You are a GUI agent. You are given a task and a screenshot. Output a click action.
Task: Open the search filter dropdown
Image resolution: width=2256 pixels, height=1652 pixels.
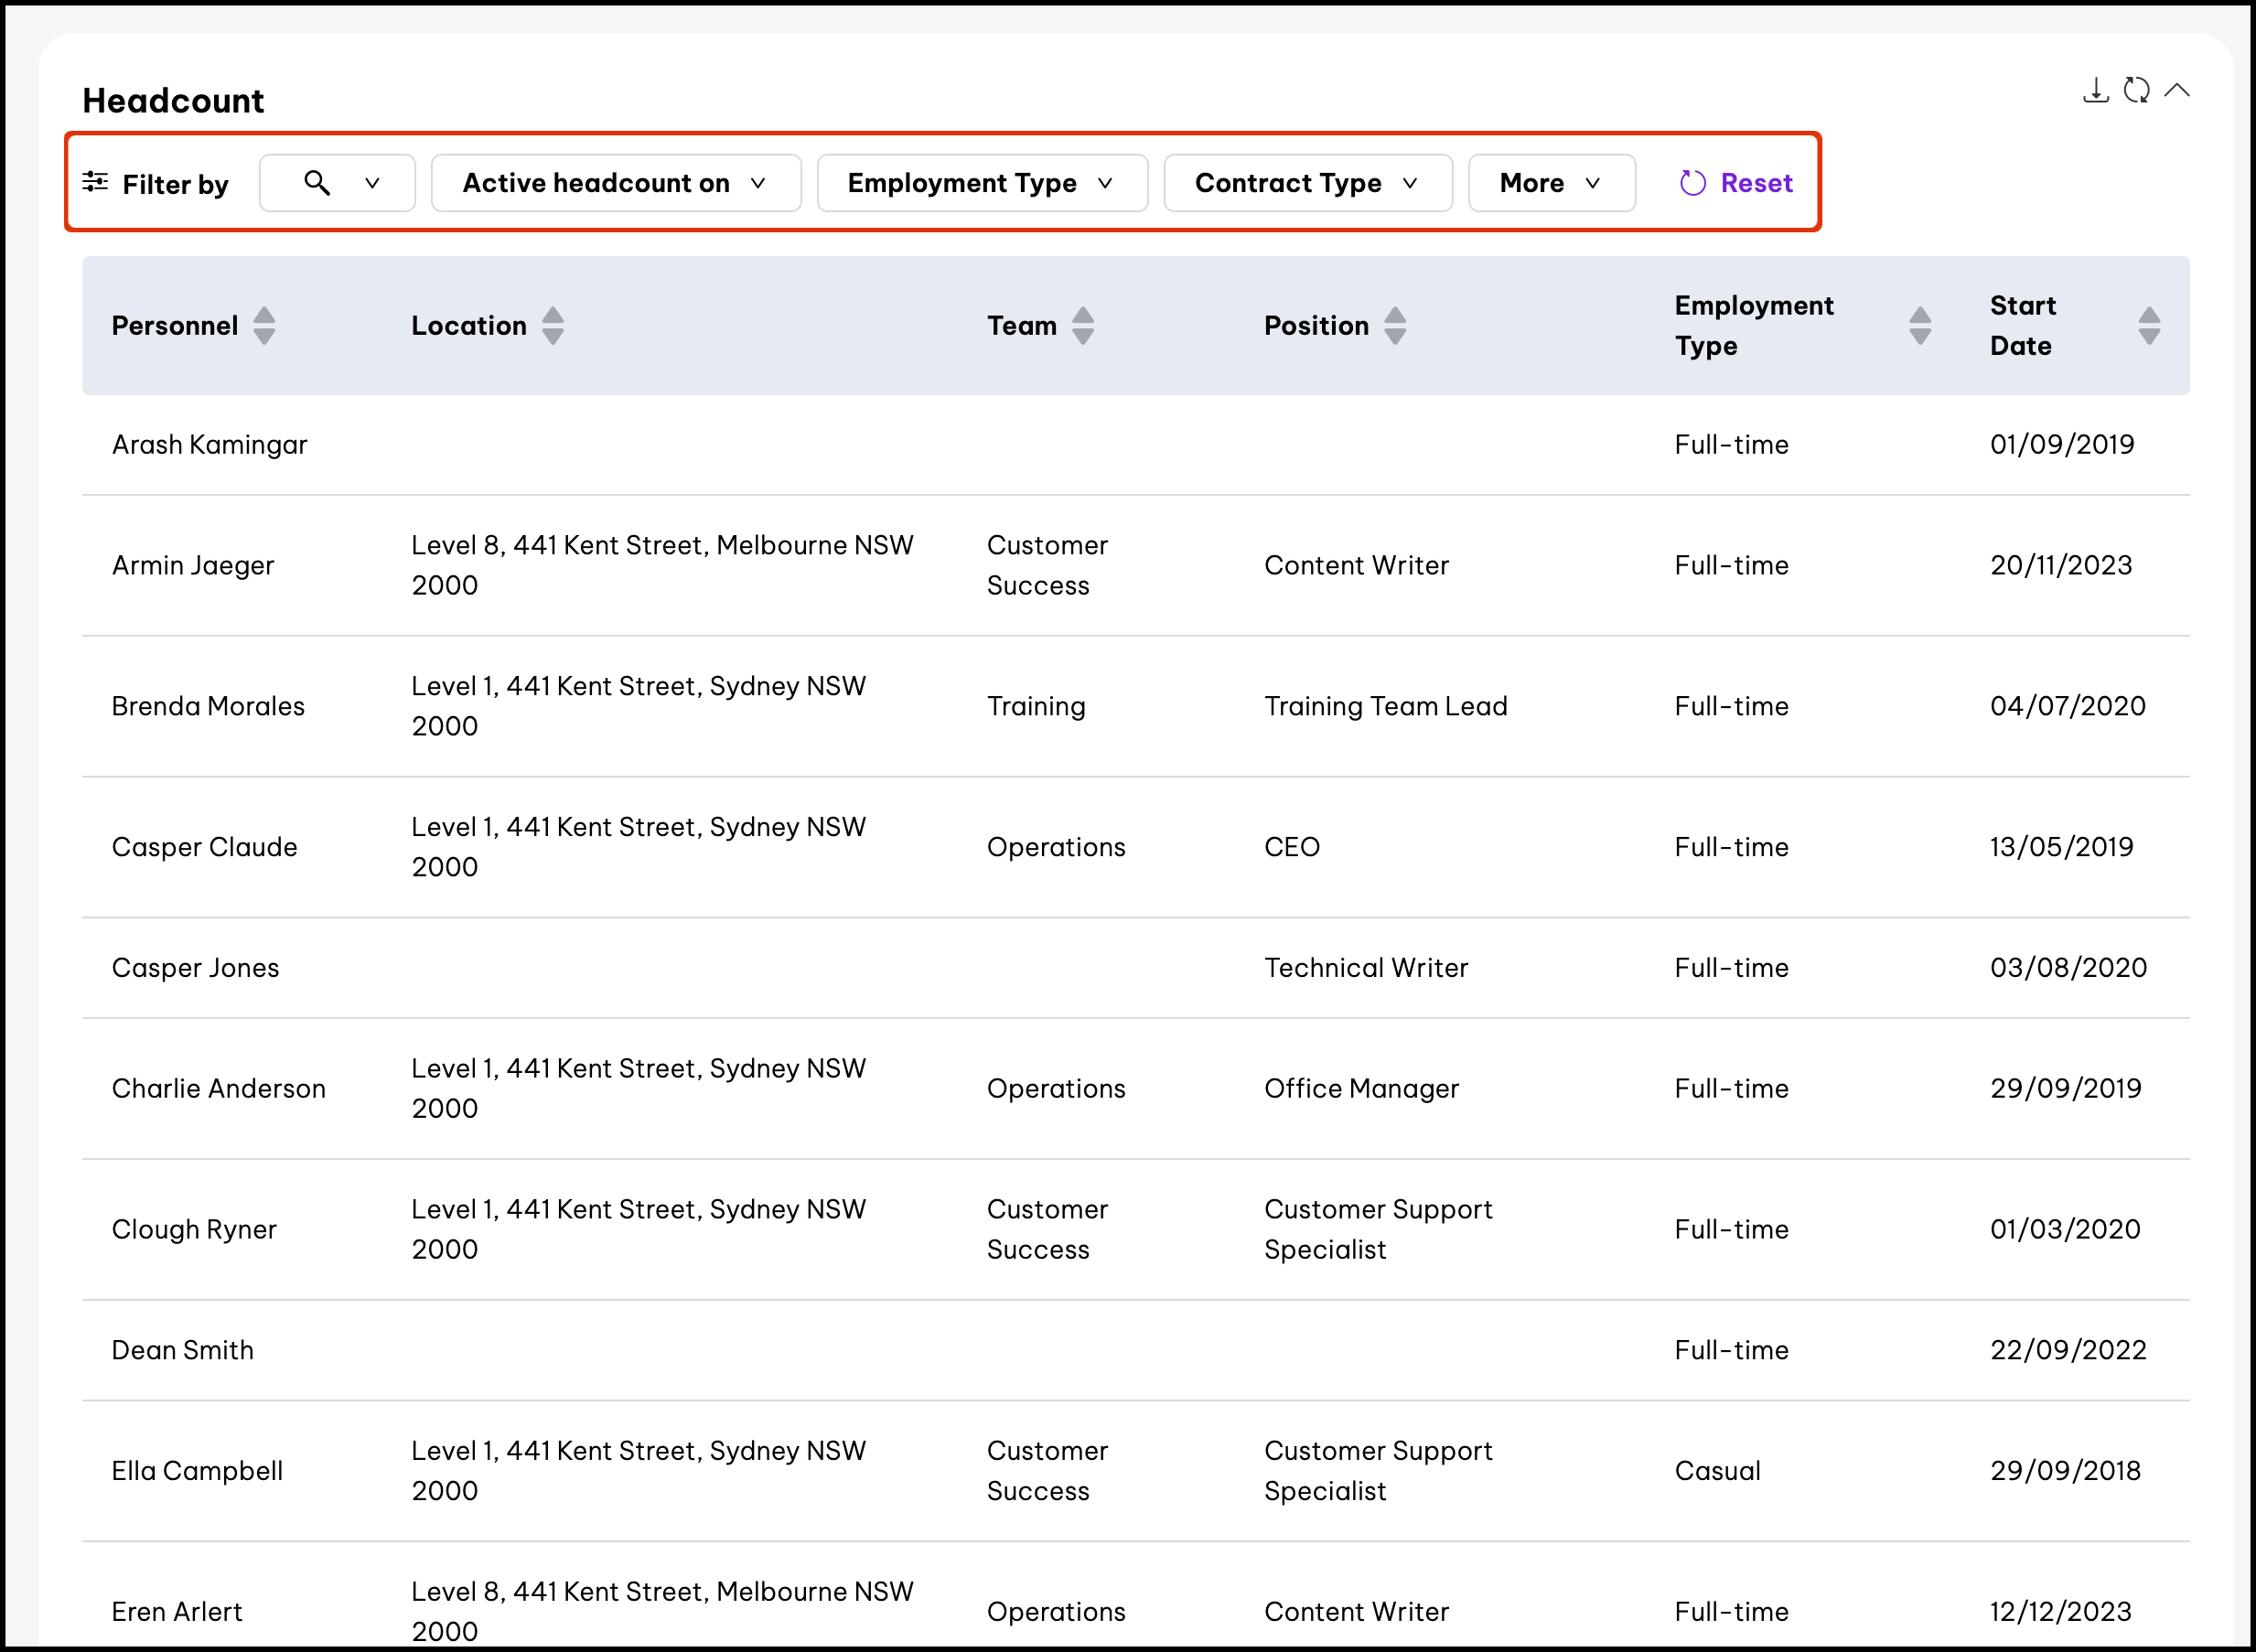tap(337, 183)
